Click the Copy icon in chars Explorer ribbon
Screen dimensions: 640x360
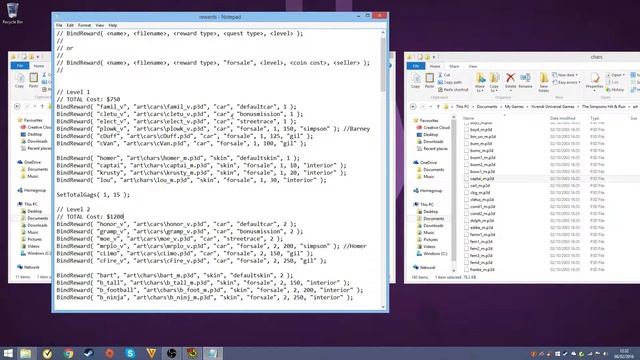pos(416,81)
